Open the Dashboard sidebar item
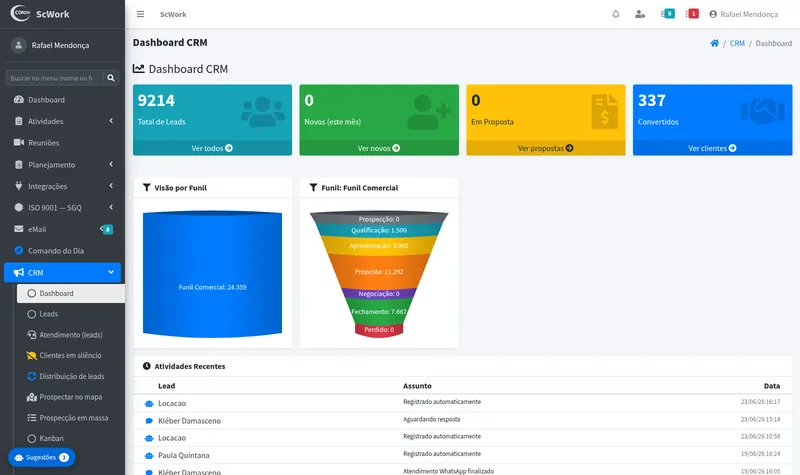 (62, 100)
